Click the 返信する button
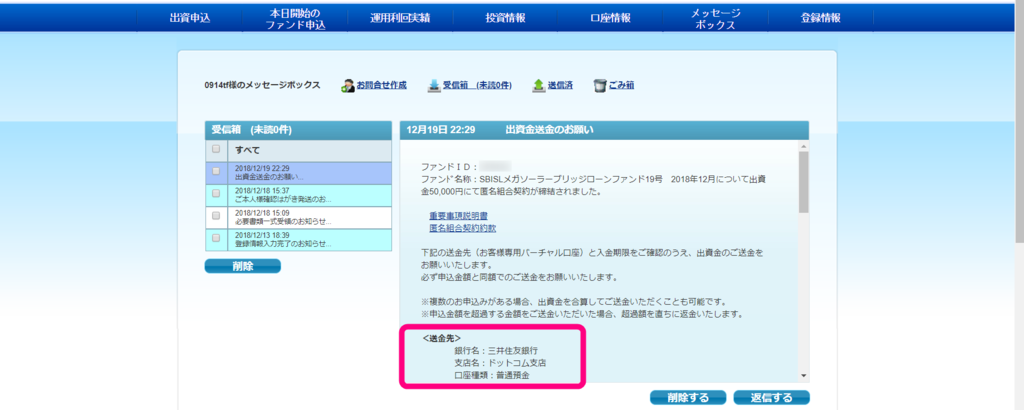1024x410 pixels. (x=771, y=397)
